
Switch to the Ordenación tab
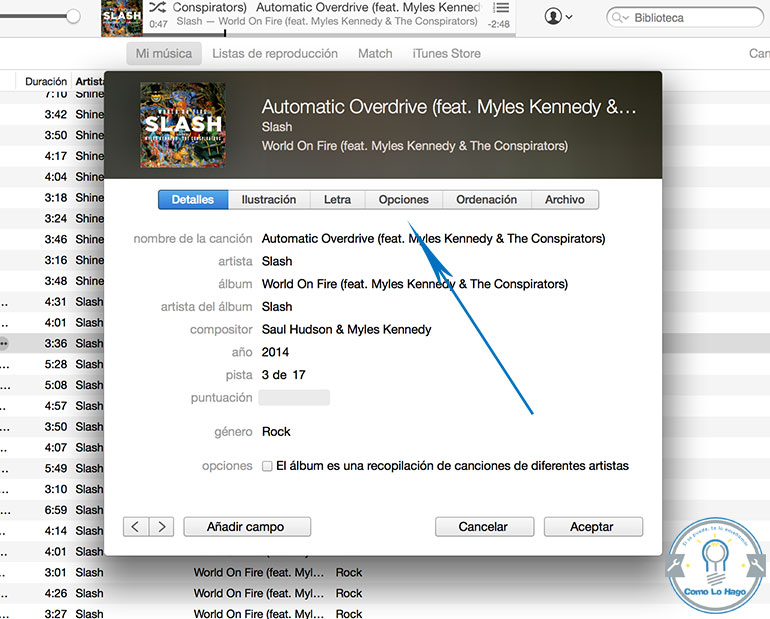[487, 200]
